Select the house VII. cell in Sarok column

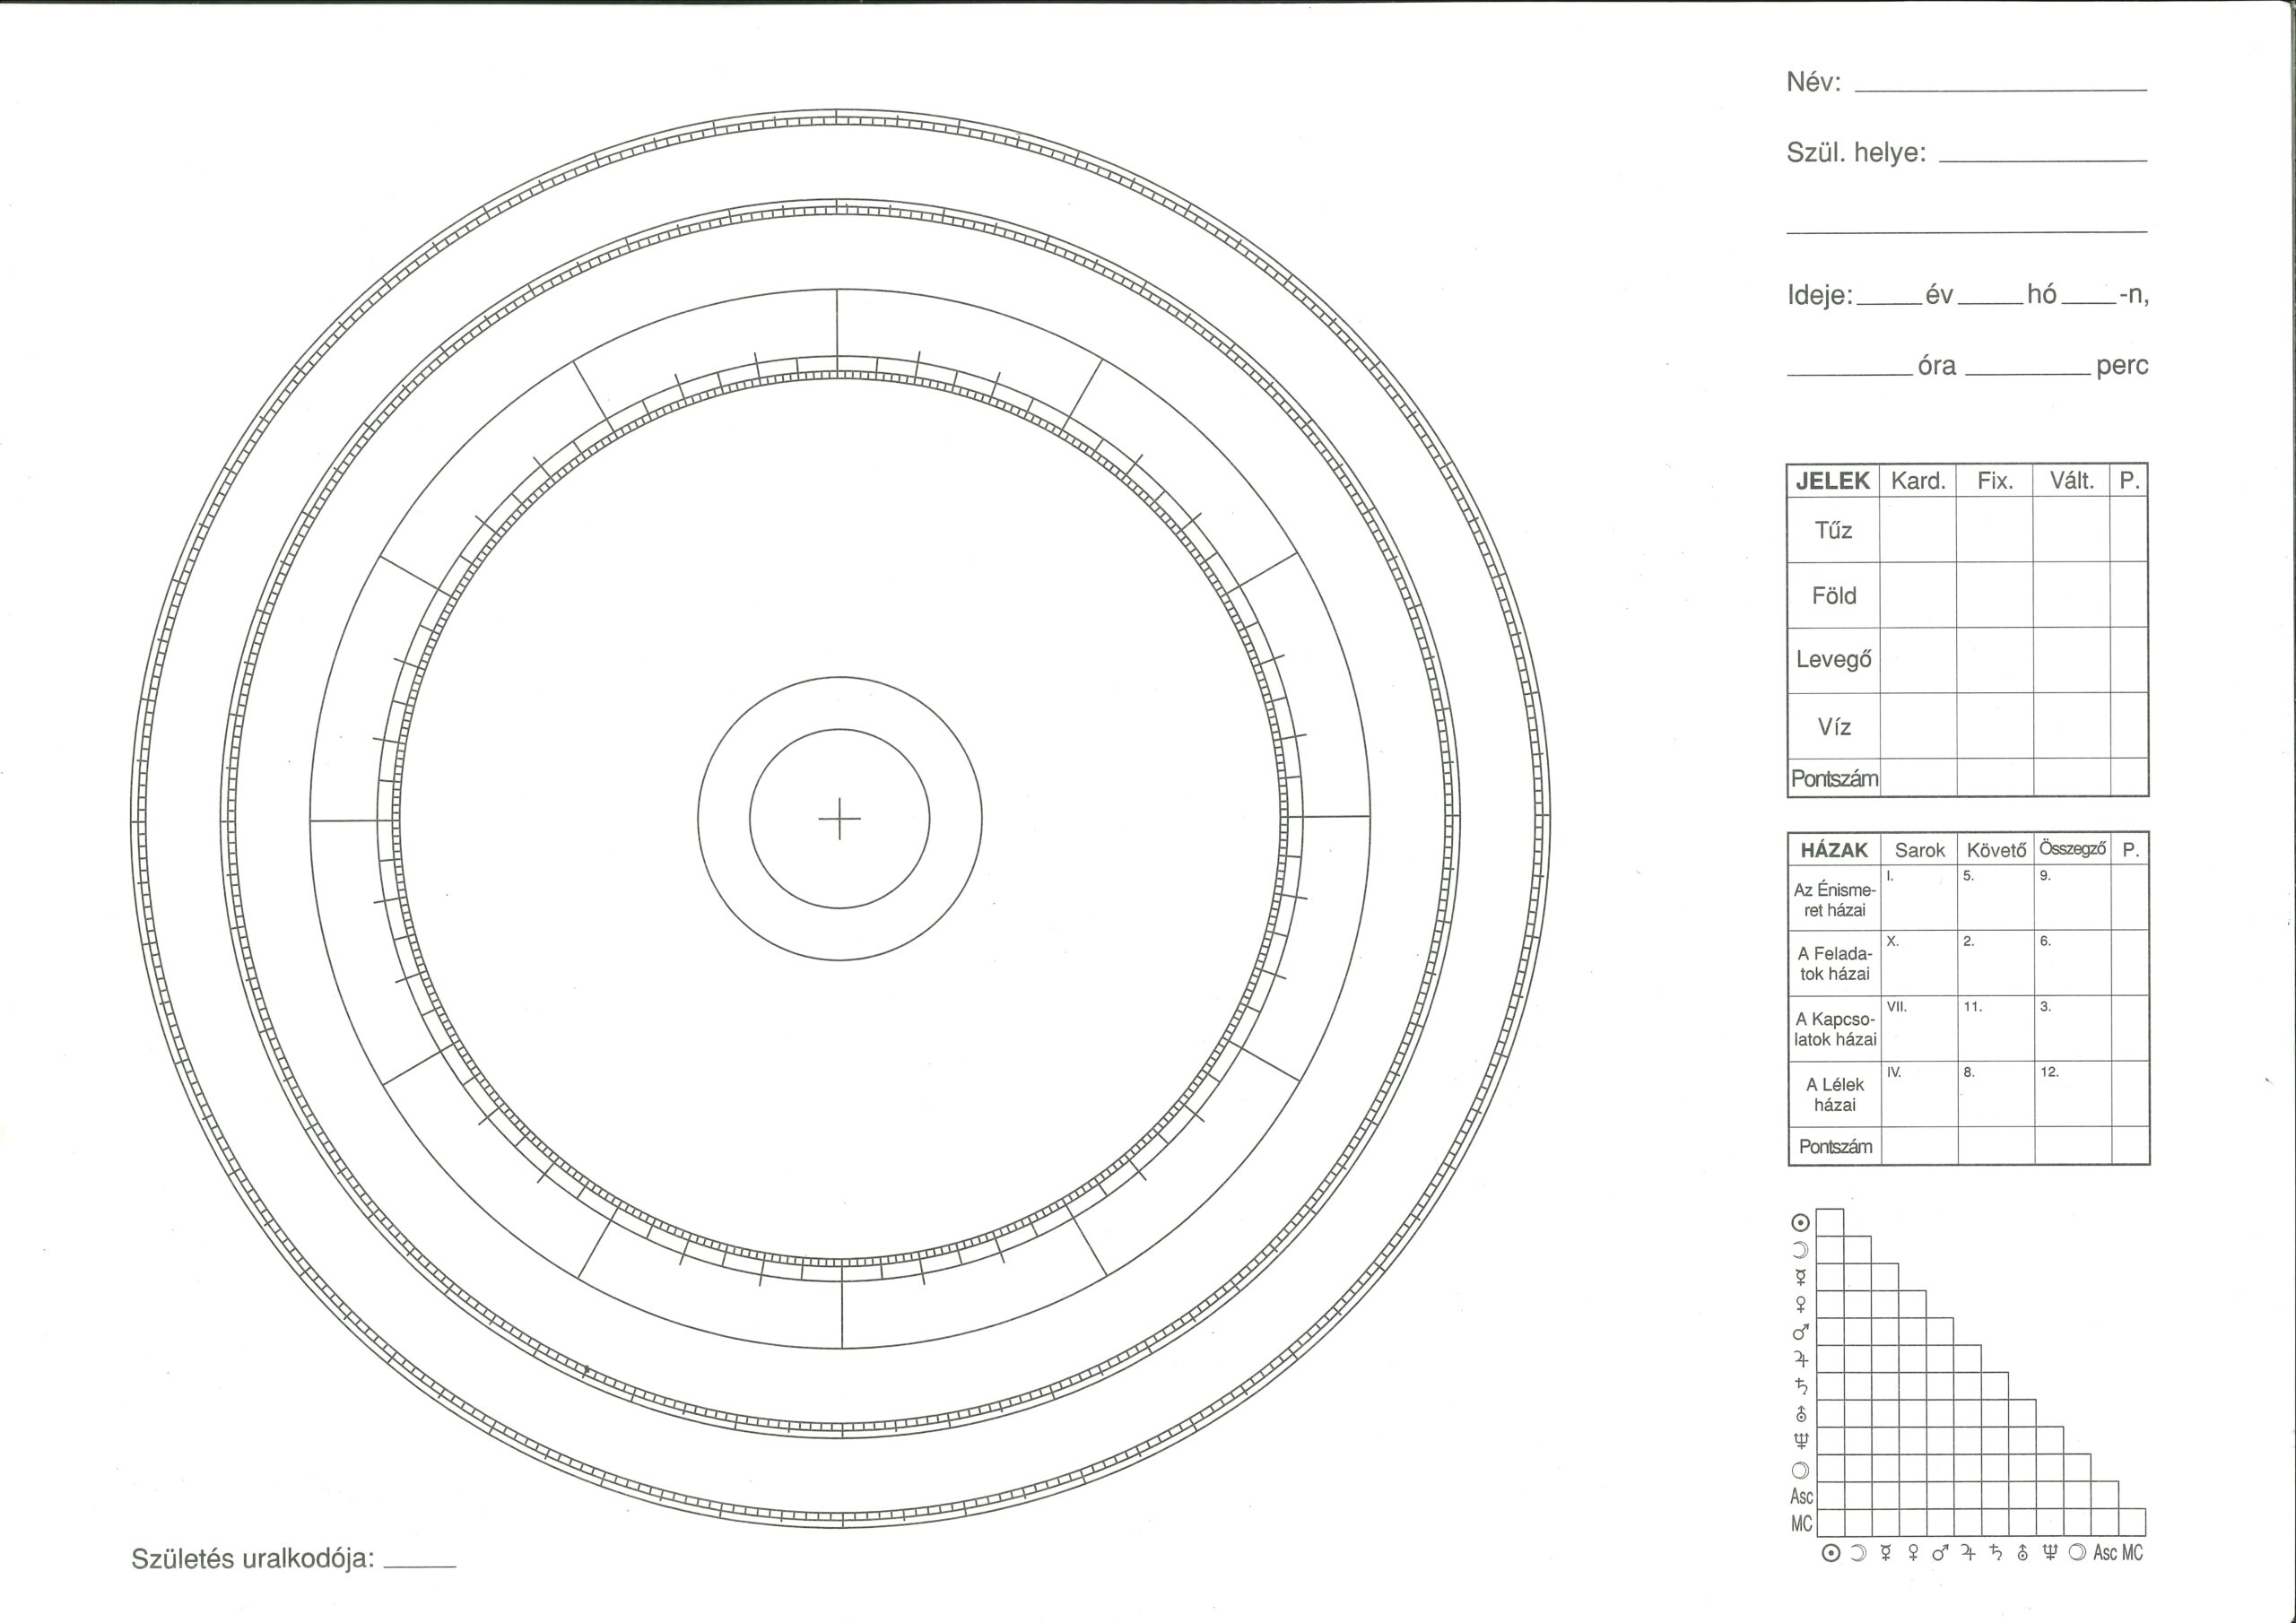tap(1918, 1028)
